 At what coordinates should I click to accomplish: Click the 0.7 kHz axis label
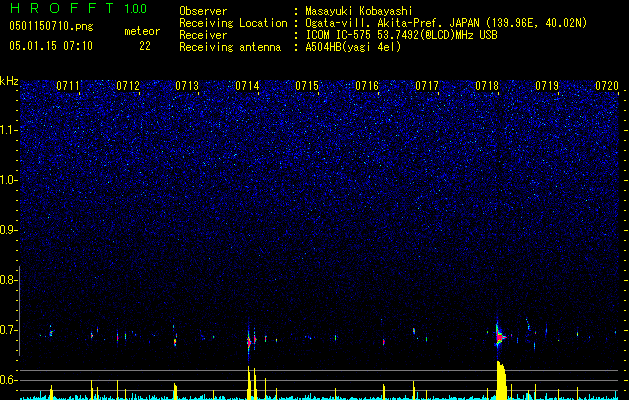pyautogui.click(x=9, y=330)
